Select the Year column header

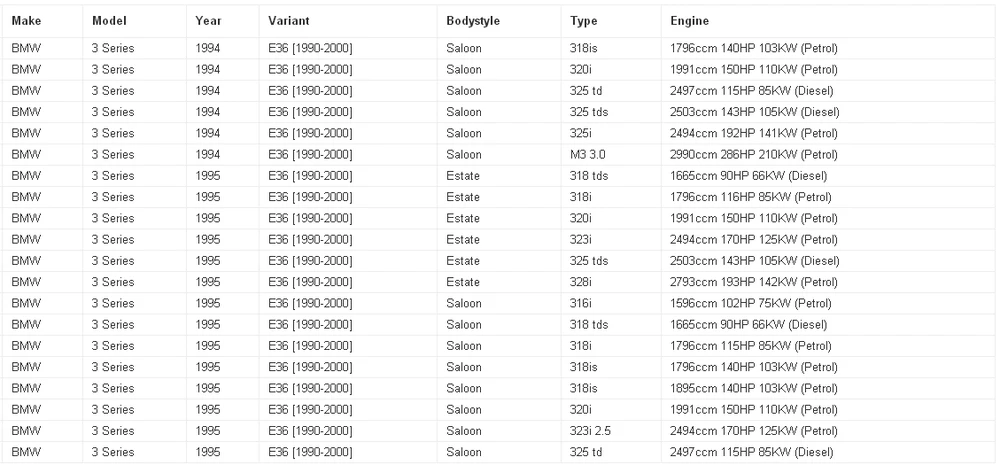point(209,21)
